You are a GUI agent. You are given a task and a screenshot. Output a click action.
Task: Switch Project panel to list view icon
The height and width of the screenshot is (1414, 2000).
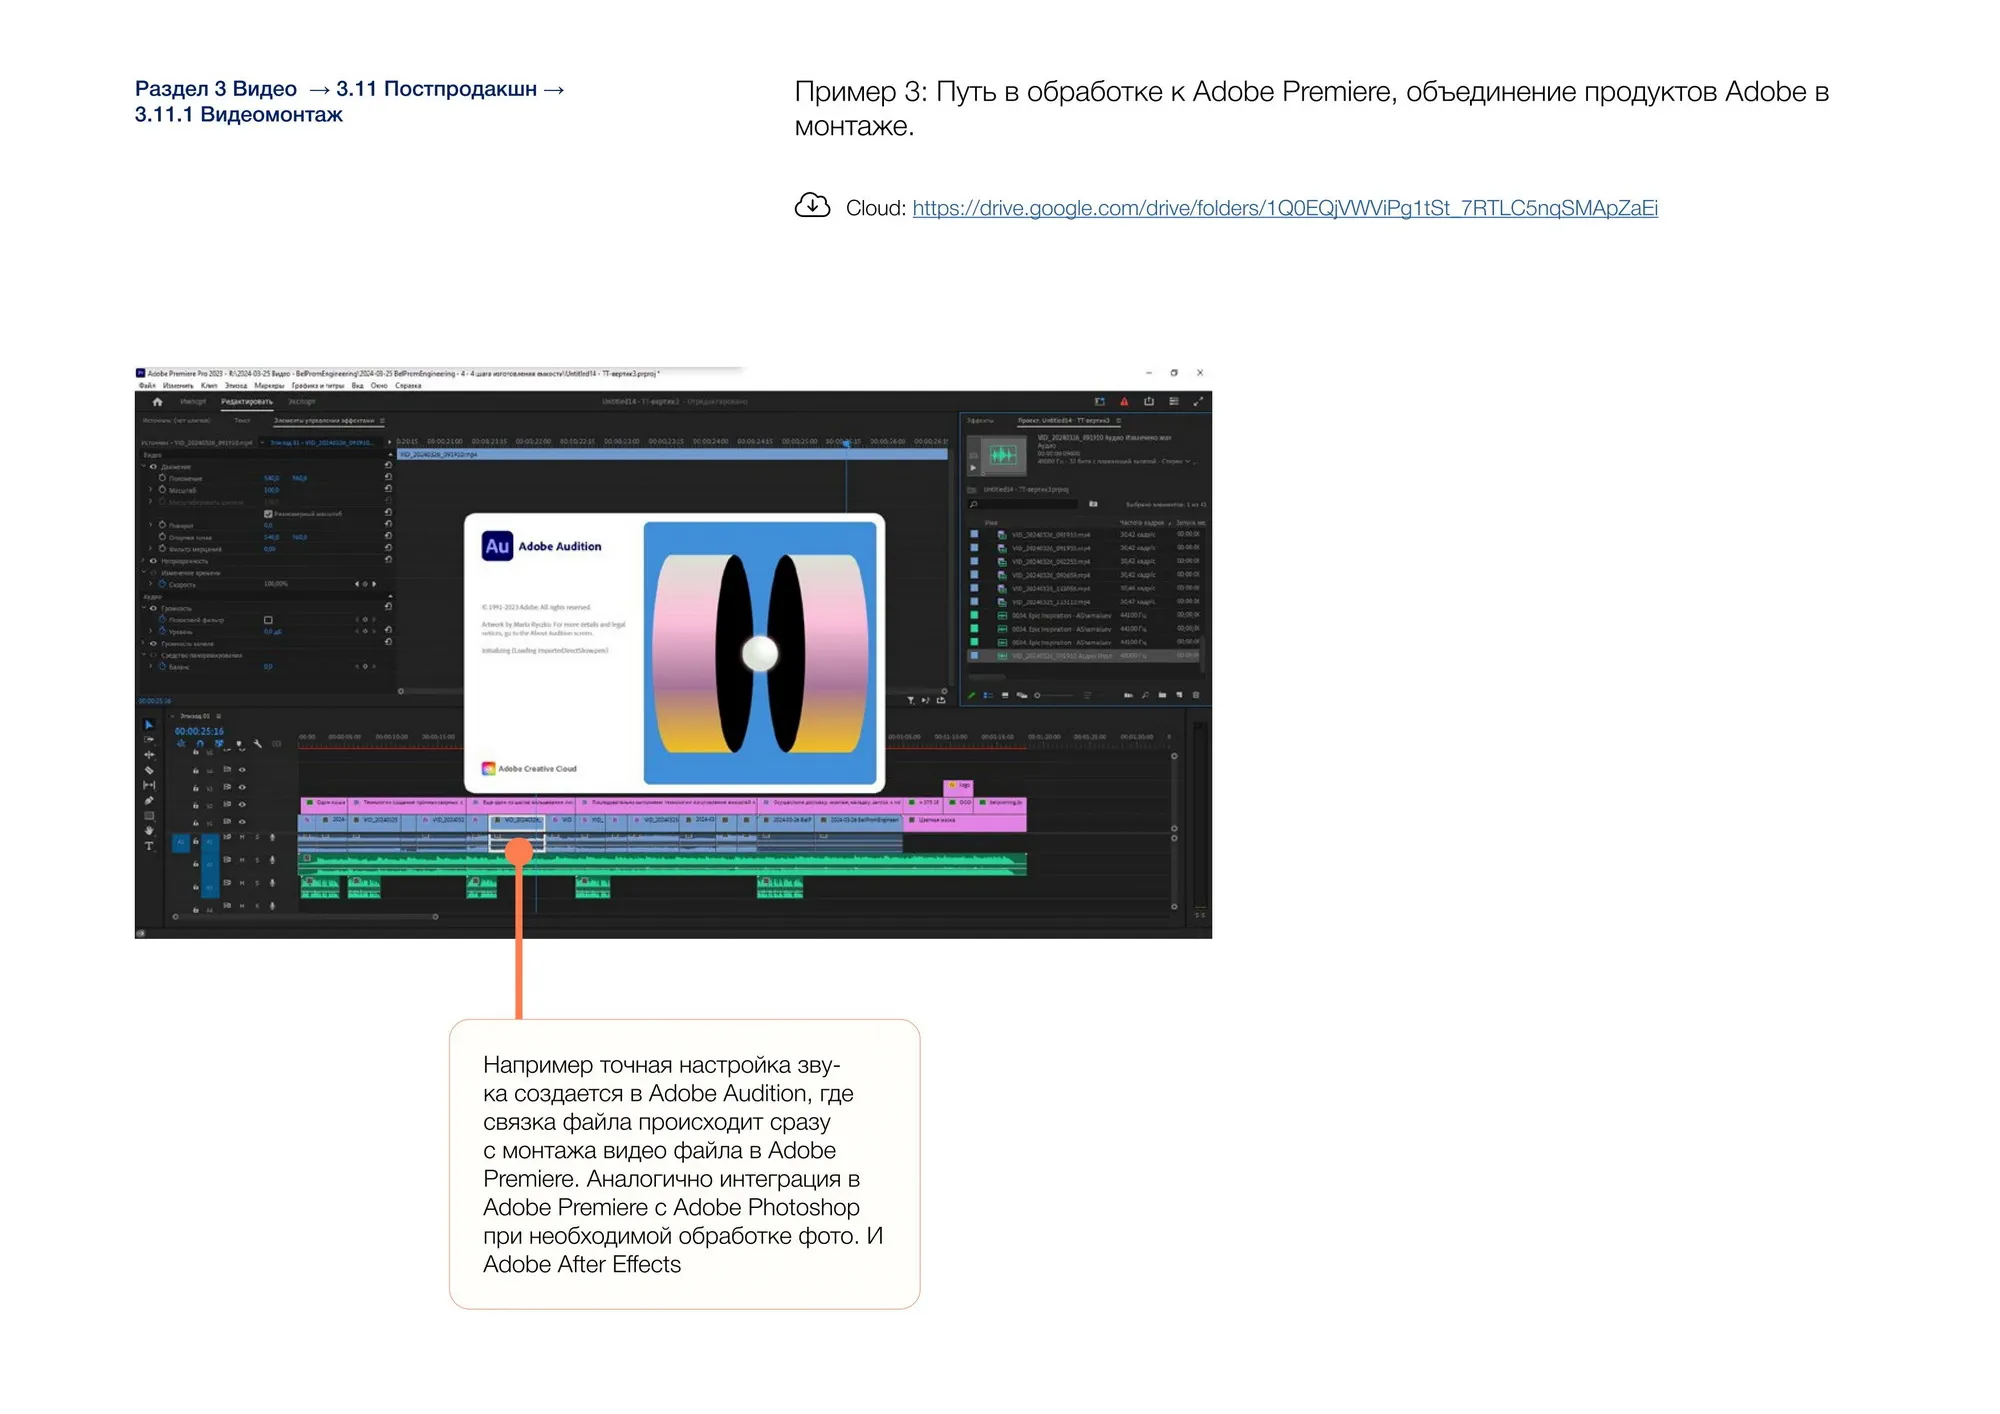pyautogui.click(x=988, y=695)
